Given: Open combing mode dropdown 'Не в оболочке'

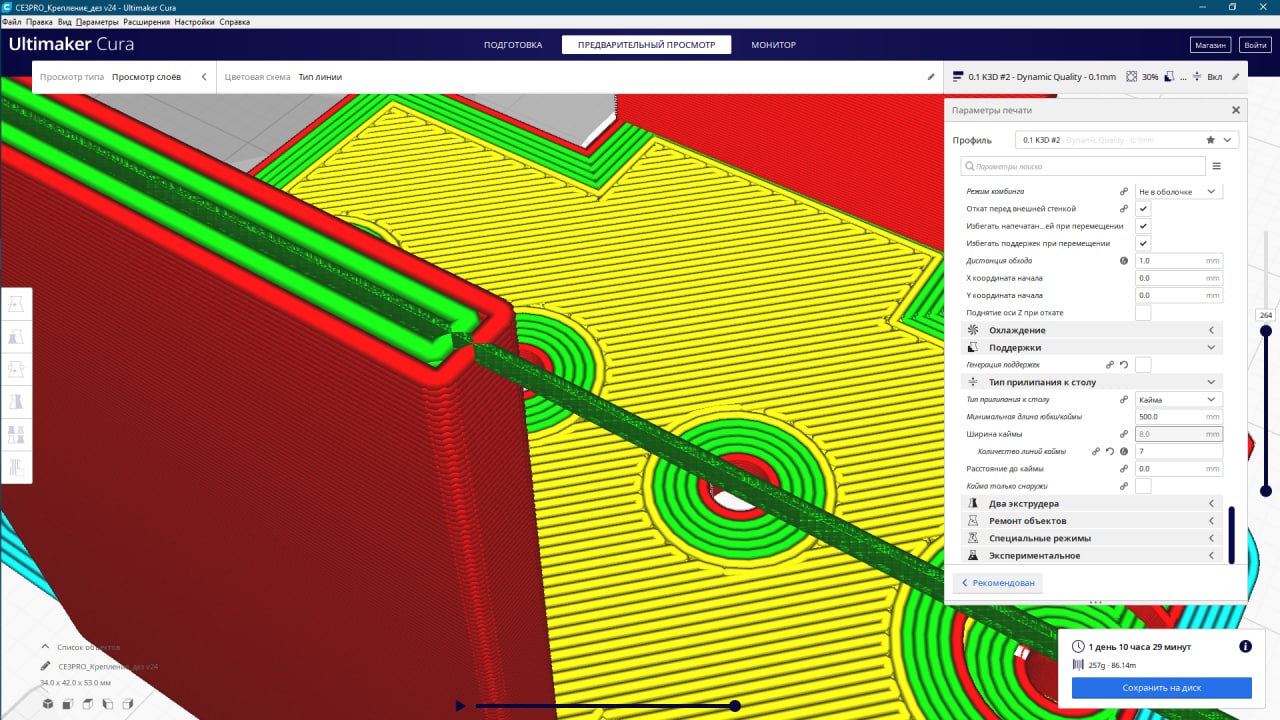Looking at the screenshot, I should (x=1179, y=191).
